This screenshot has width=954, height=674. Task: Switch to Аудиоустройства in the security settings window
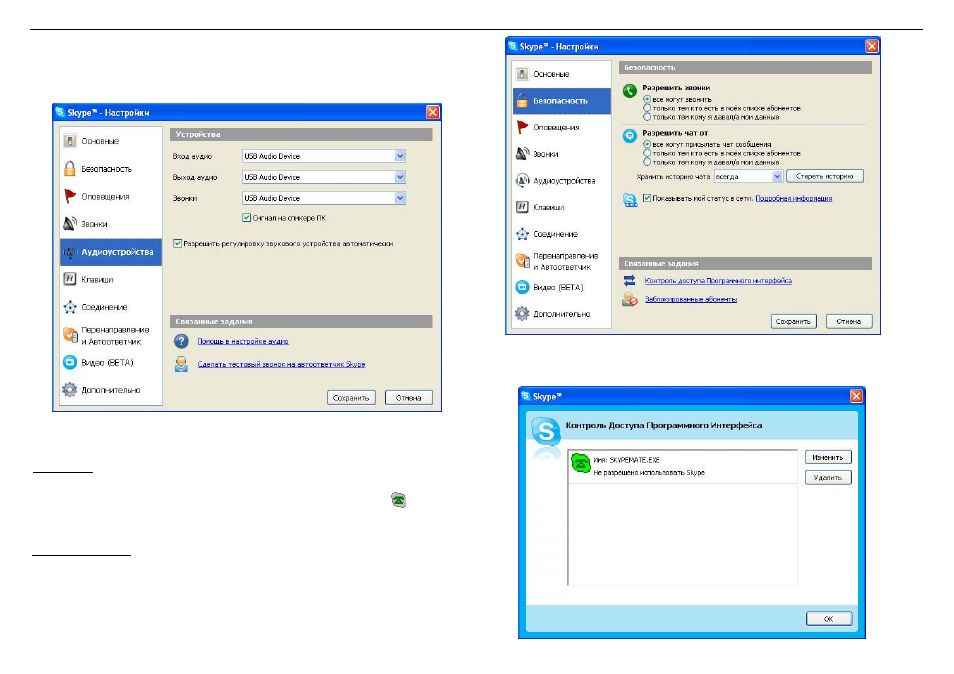[x=561, y=181]
